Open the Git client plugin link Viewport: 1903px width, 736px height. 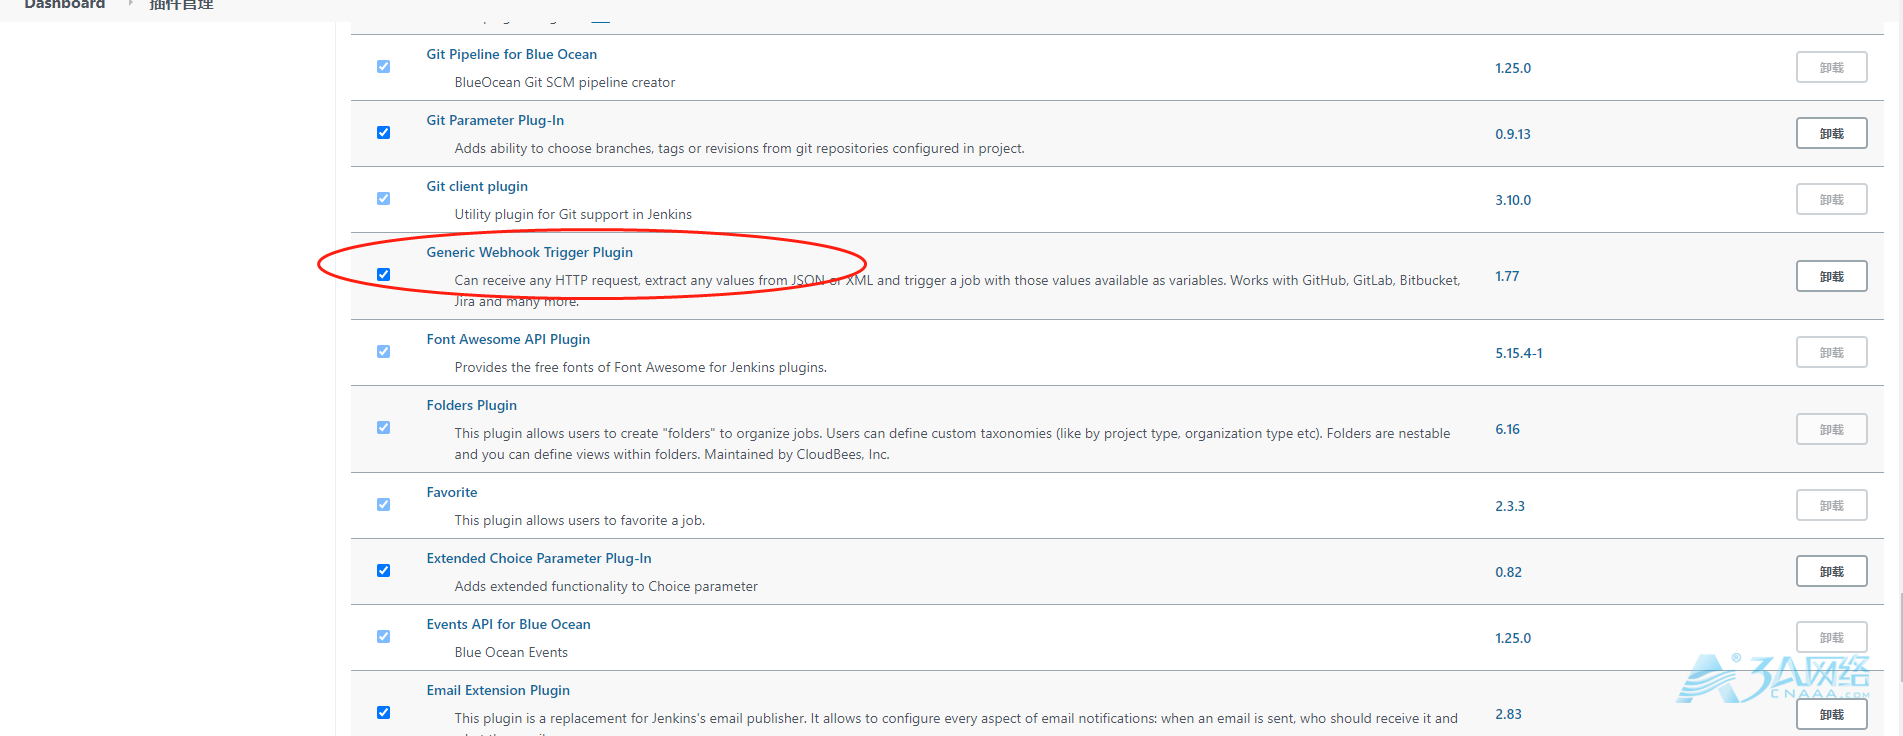click(477, 186)
